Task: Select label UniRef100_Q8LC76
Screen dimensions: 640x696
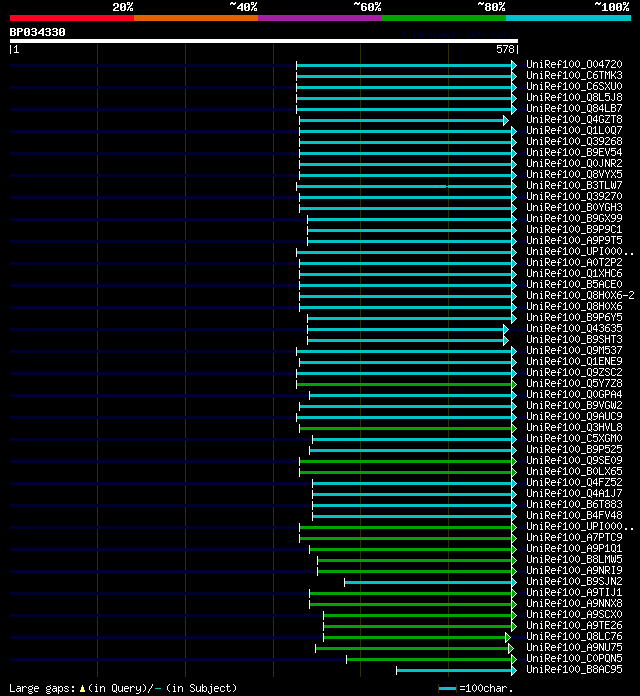Action: 574,636
